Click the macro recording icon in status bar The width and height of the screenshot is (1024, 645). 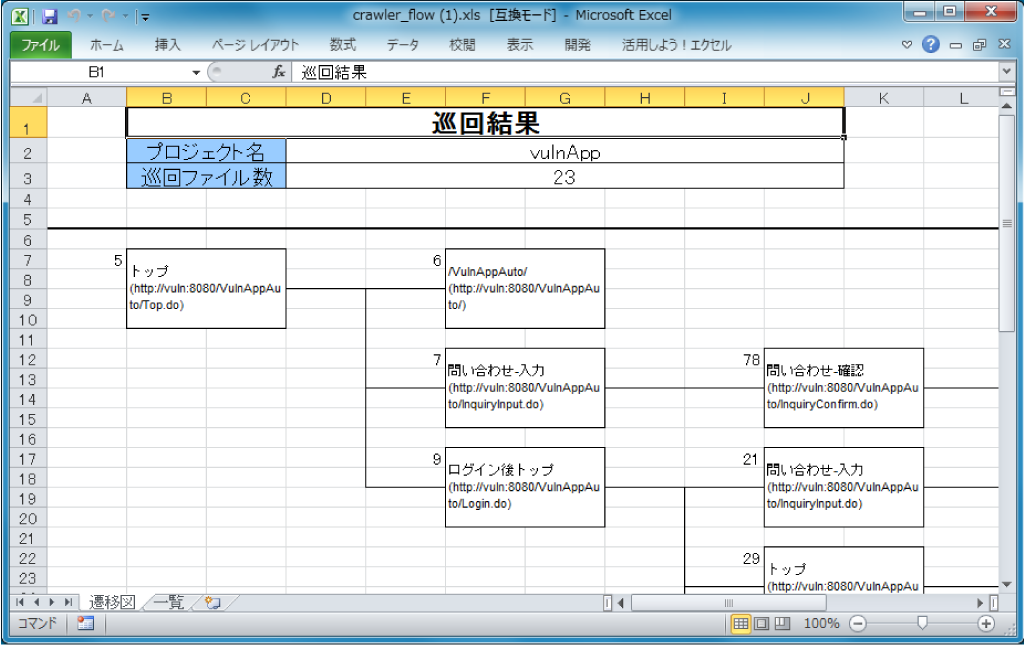(86, 623)
